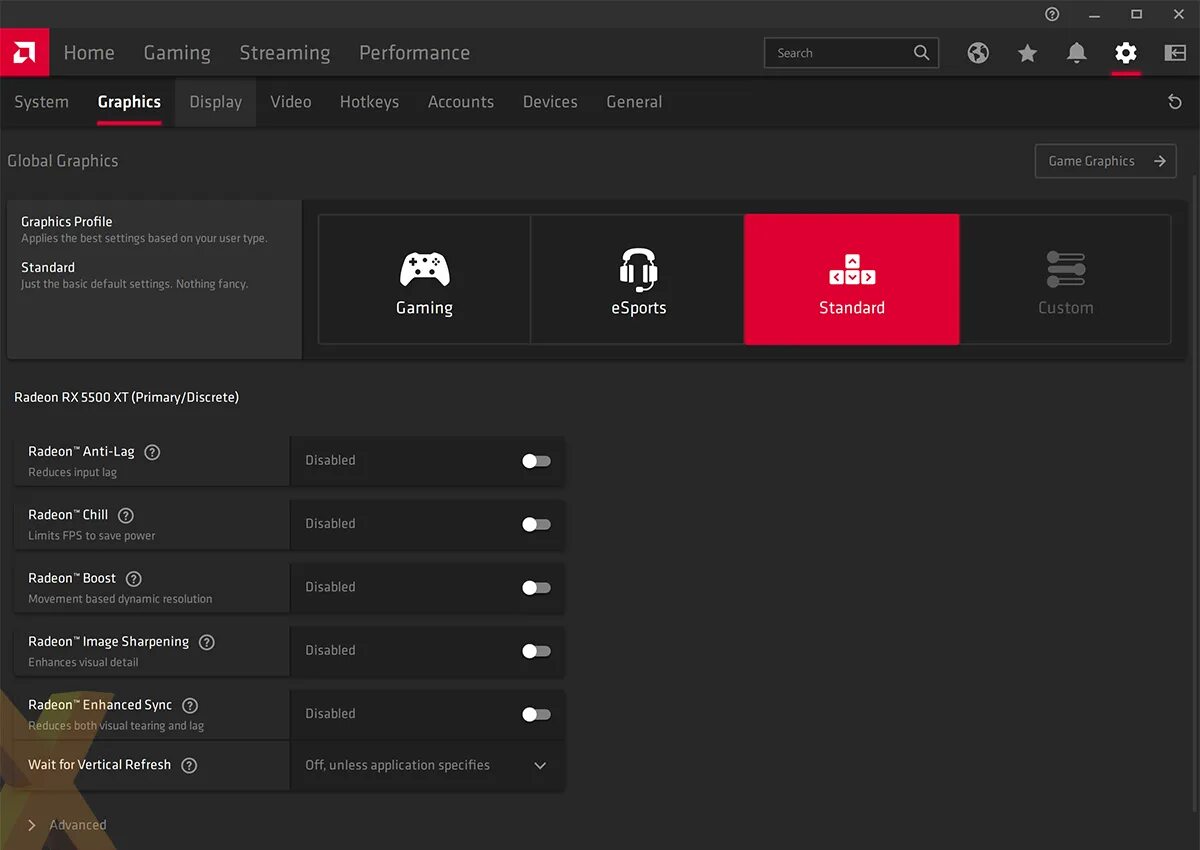Switch to the Accounts tab
The height and width of the screenshot is (850, 1200).
461,102
